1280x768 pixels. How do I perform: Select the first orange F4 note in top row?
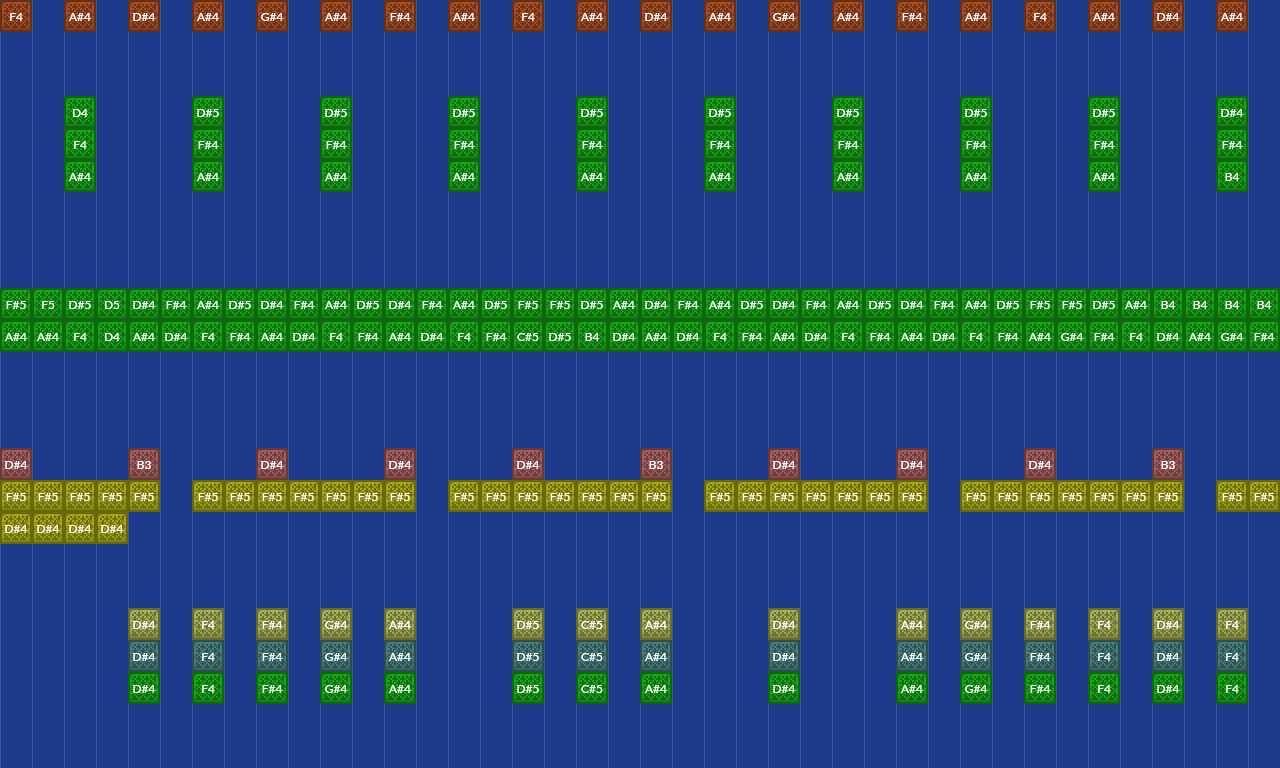pyautogui.click(x=16, y=16)
